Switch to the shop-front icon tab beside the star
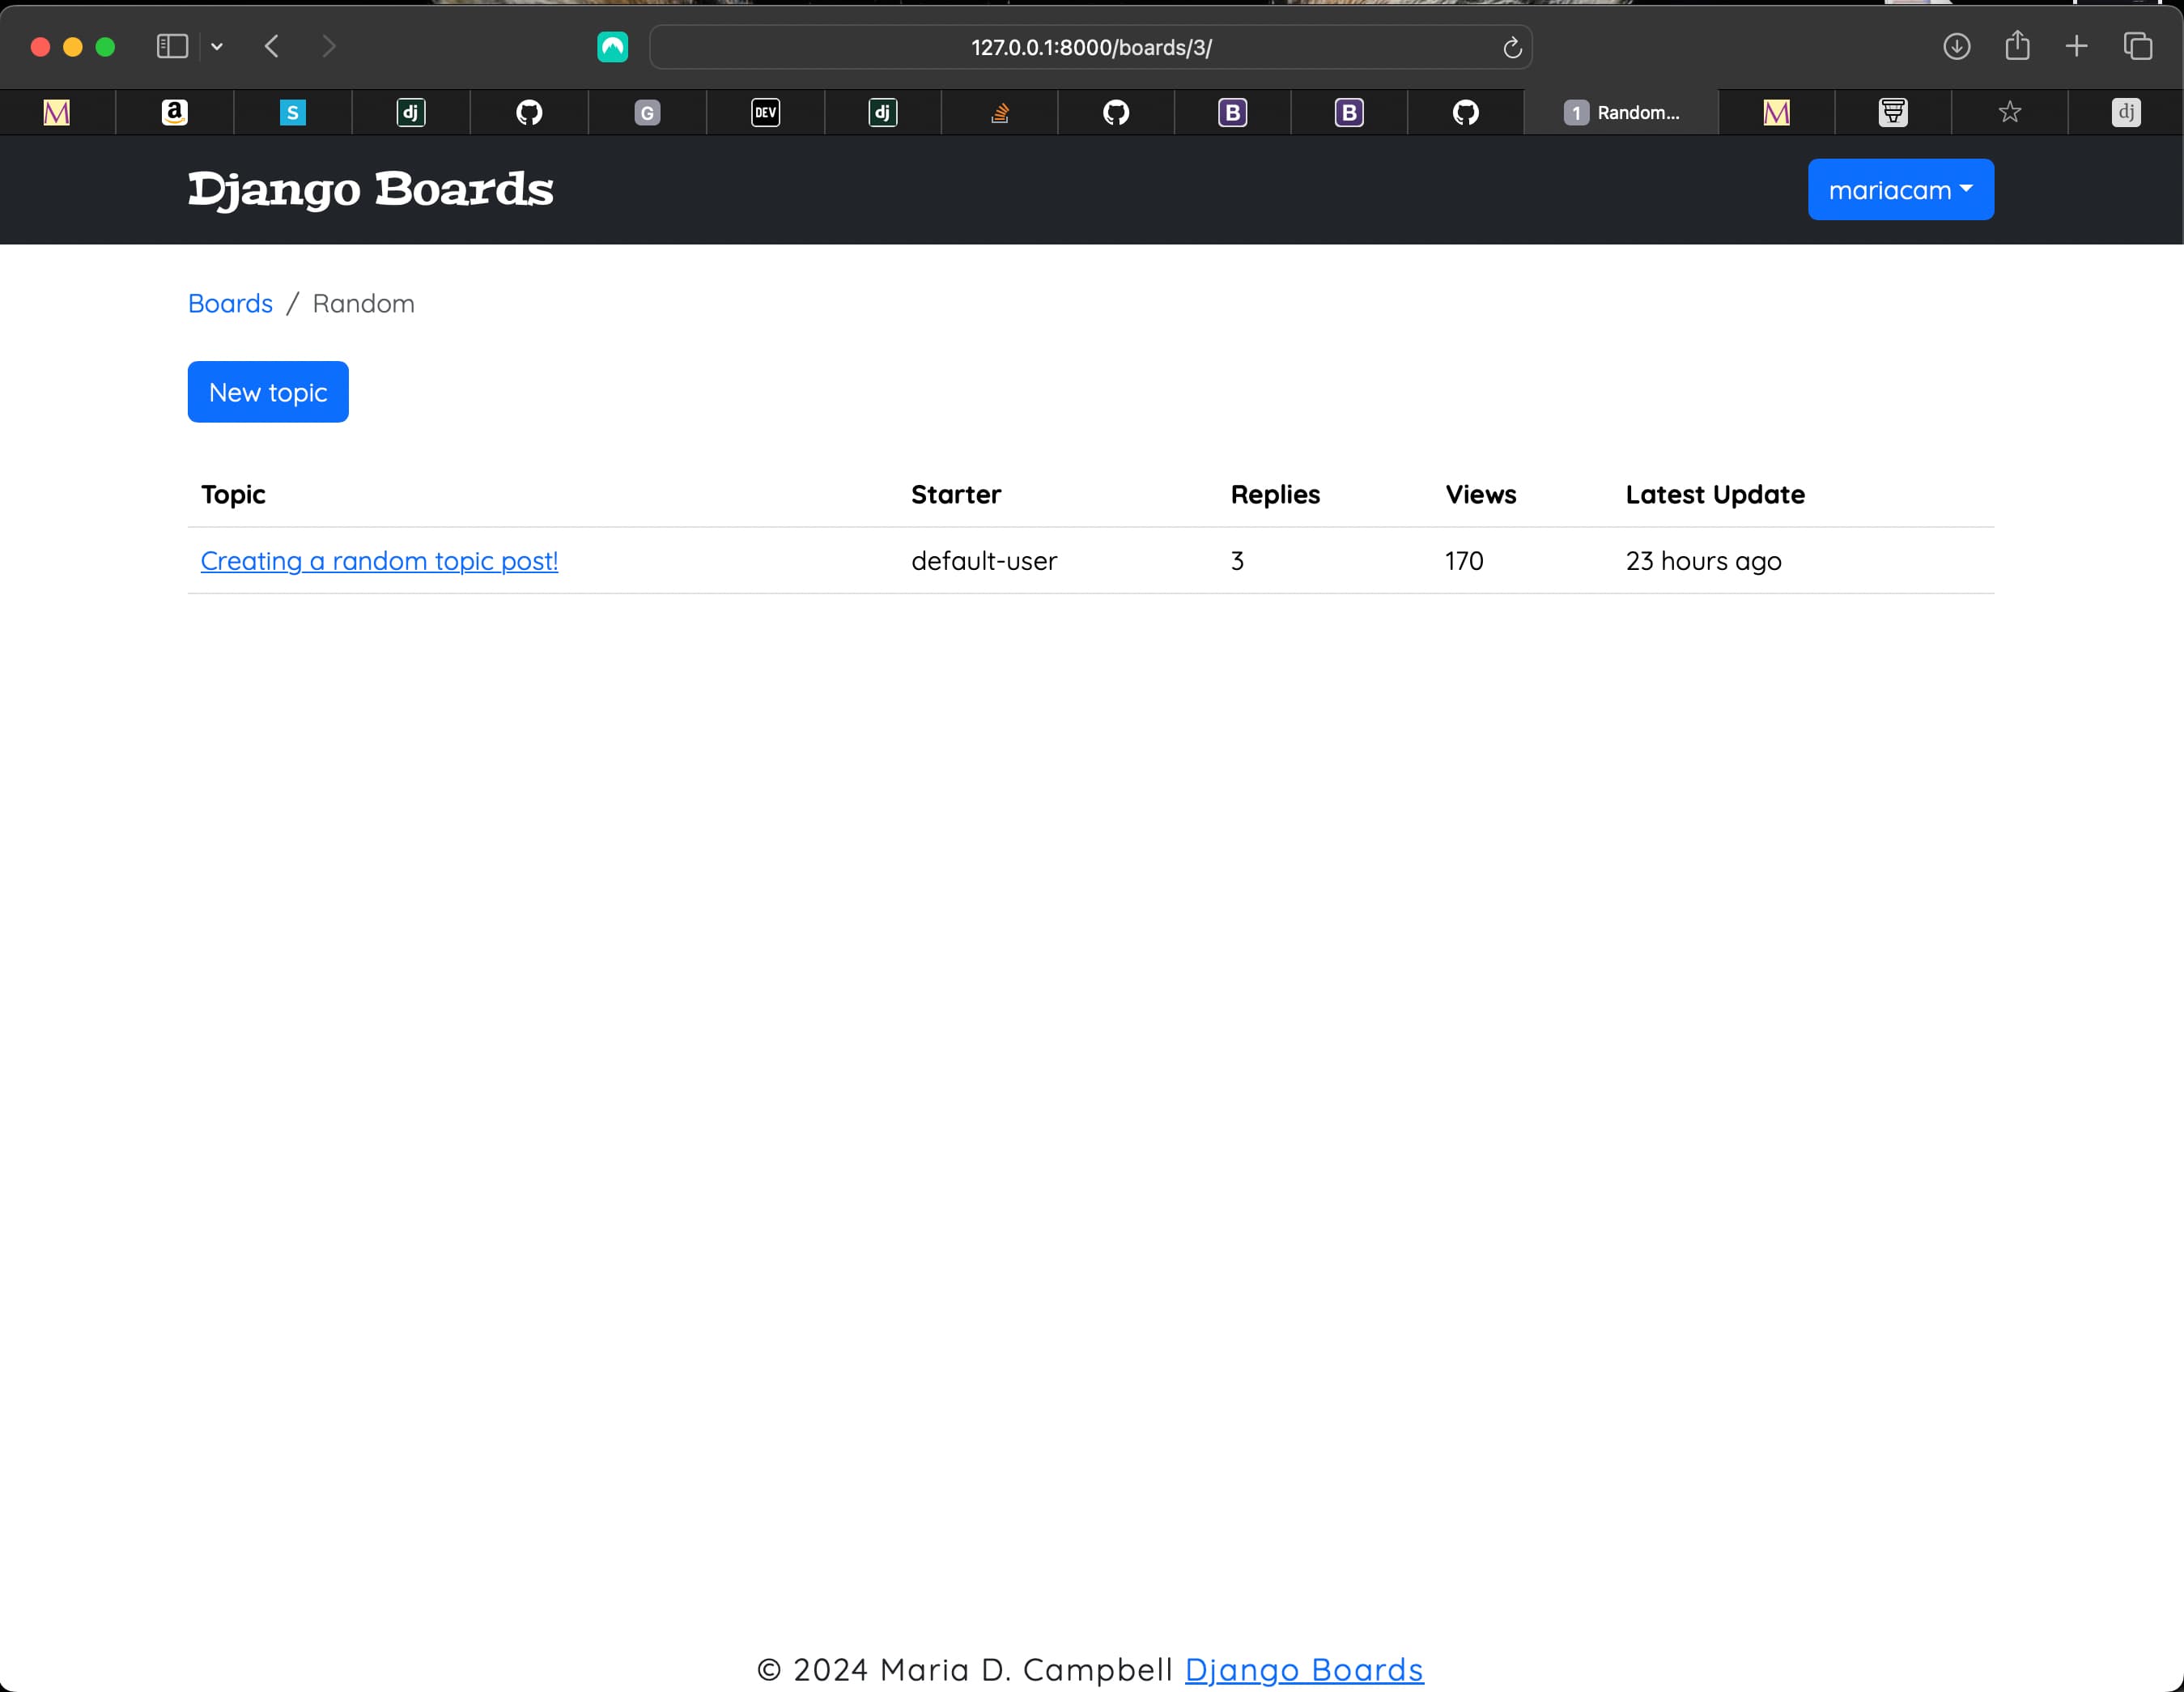Screen dimensions: 2184x1692 1893,112
